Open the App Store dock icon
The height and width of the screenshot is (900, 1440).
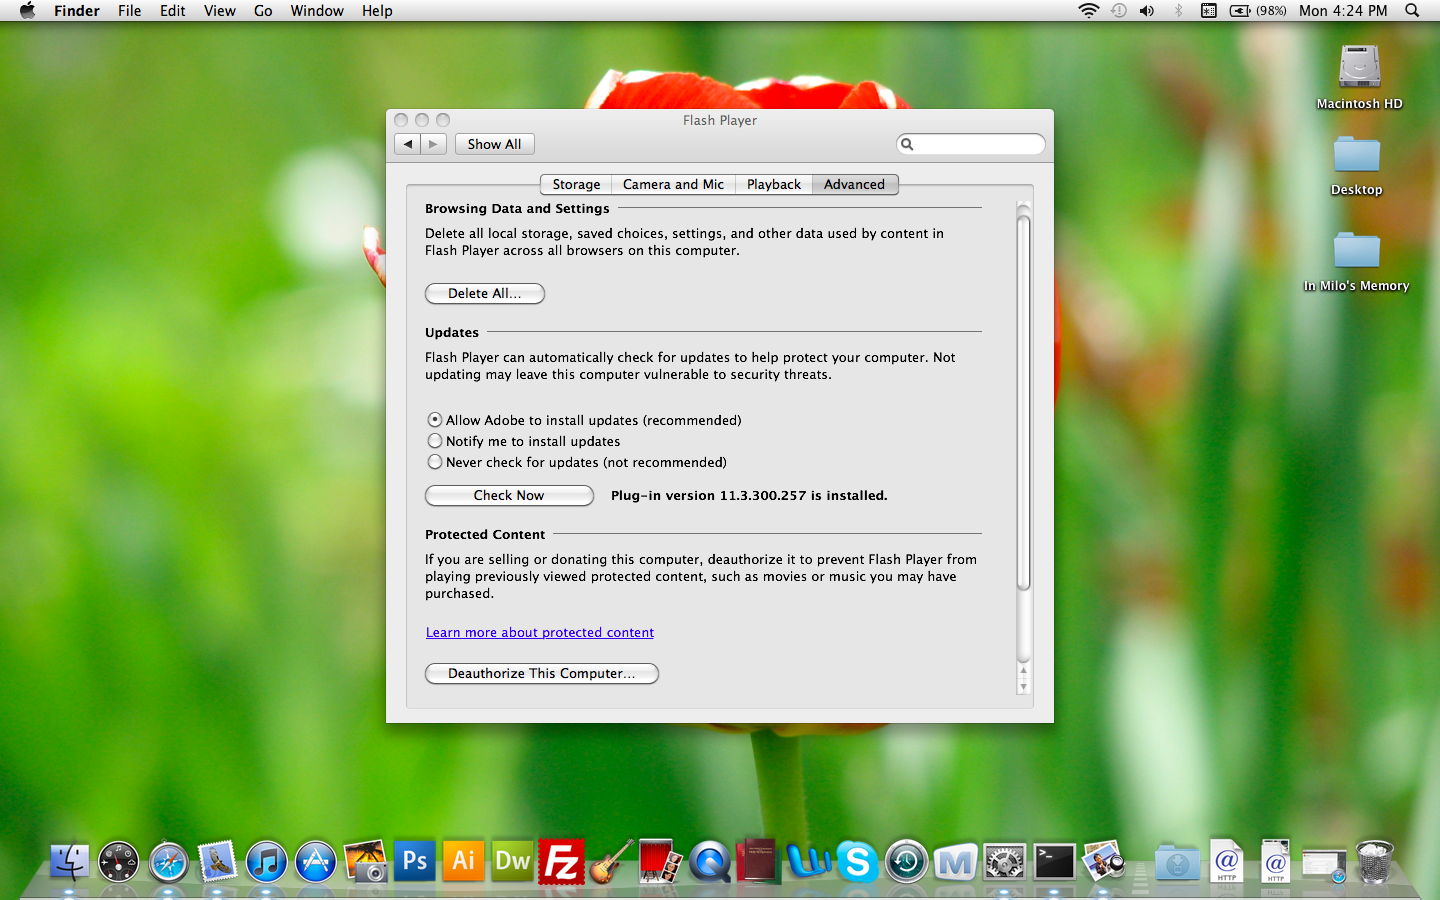pos(316,861)
